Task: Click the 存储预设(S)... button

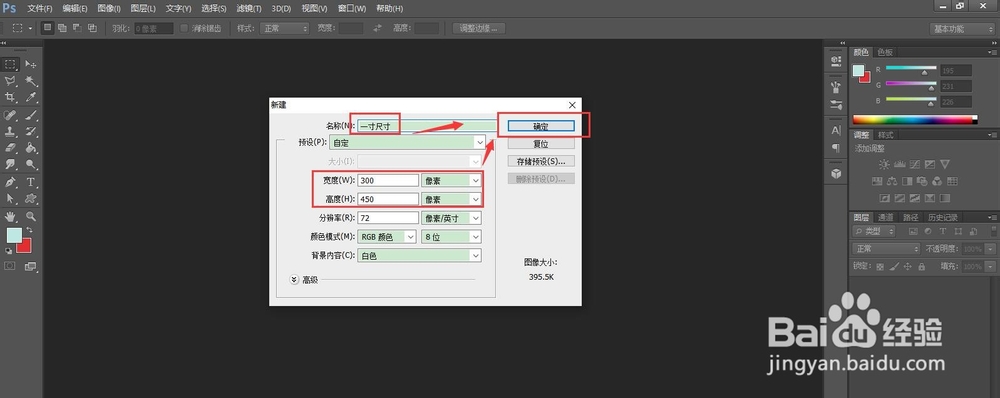Action: point(541,161)
